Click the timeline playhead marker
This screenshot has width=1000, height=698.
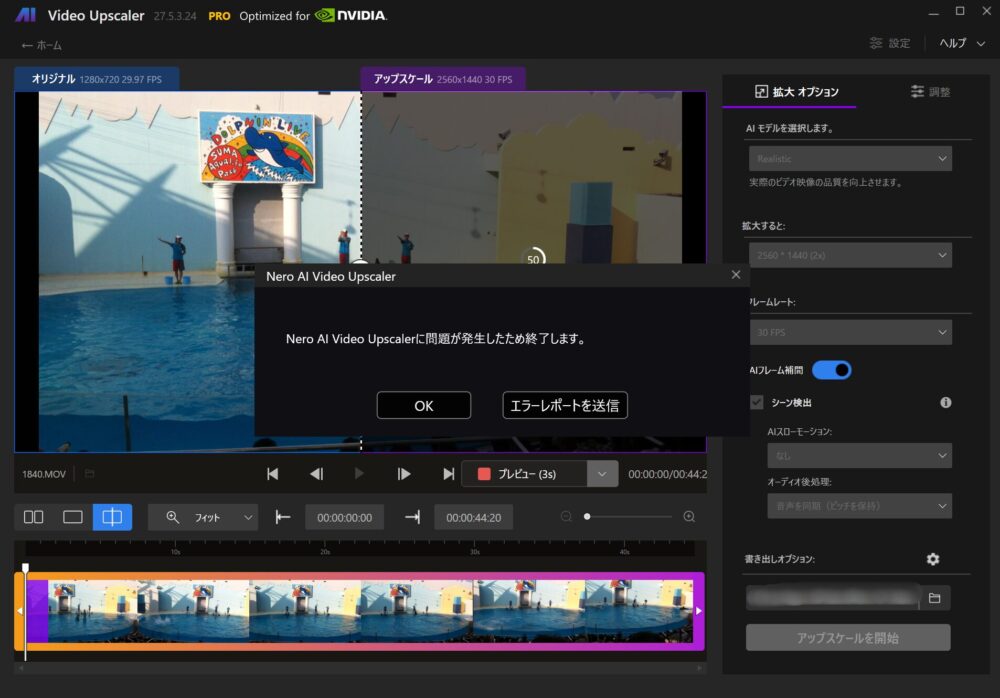pos(26,567)
